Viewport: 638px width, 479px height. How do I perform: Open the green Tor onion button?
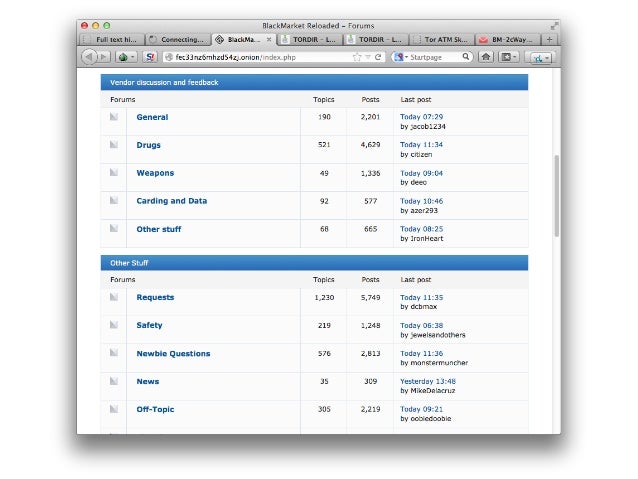pyautogui.click(x=127, y=57)
